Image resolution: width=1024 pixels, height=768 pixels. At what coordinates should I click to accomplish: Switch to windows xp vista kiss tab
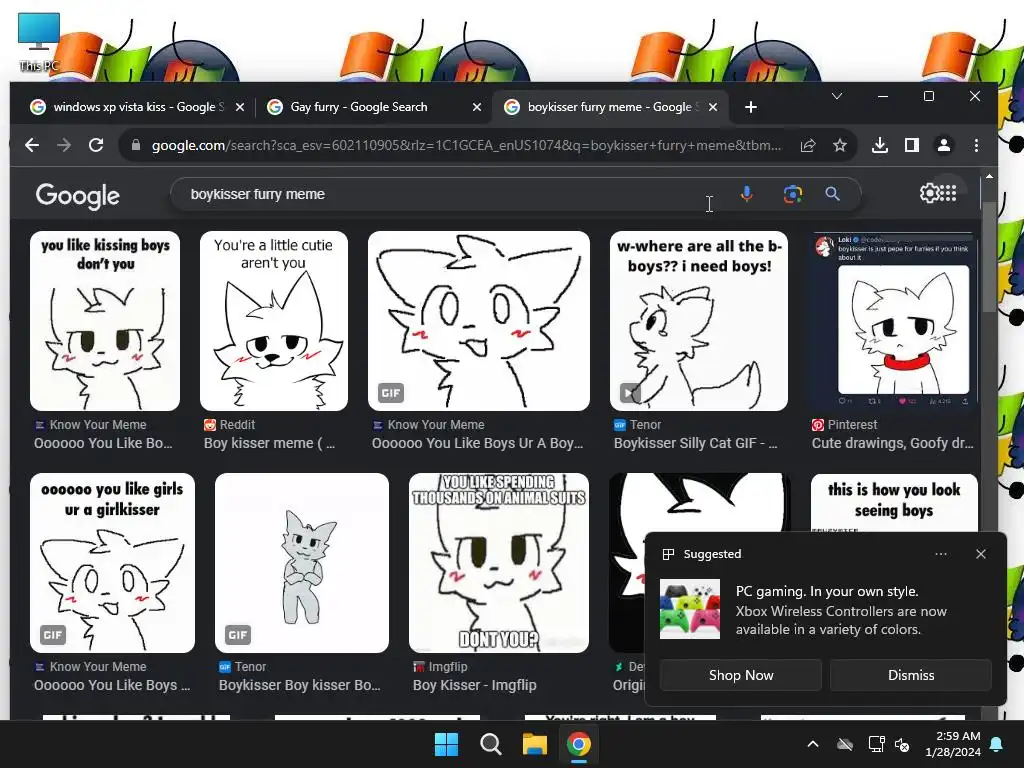[x=135, y=107]
